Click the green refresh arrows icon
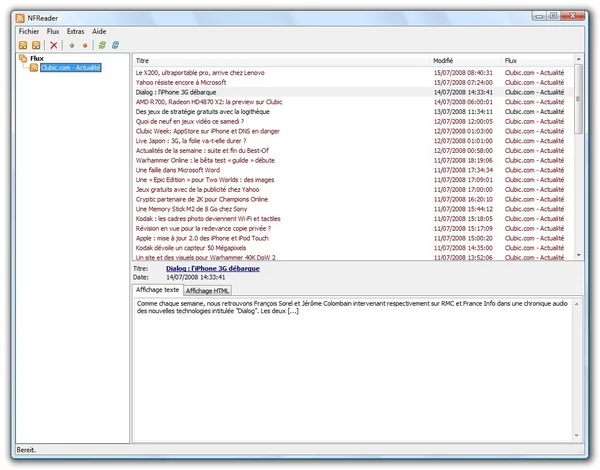Image resolution: width=600 pixels, height=470 pixels. pos(102,45)
